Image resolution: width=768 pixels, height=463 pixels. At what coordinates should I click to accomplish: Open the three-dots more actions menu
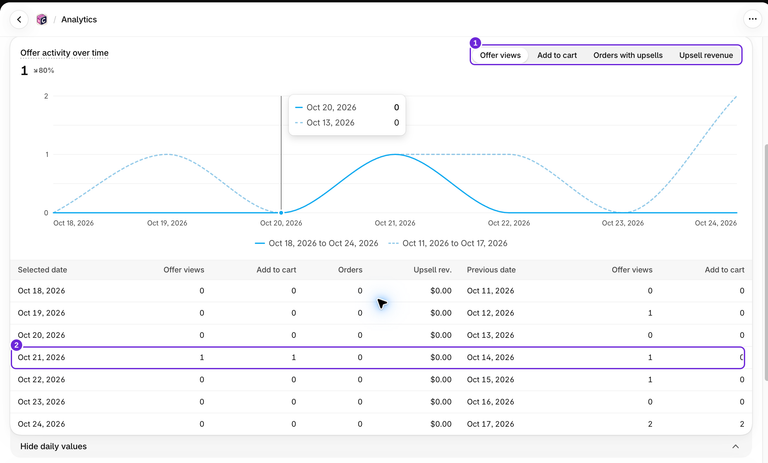[x=752, y=19]
